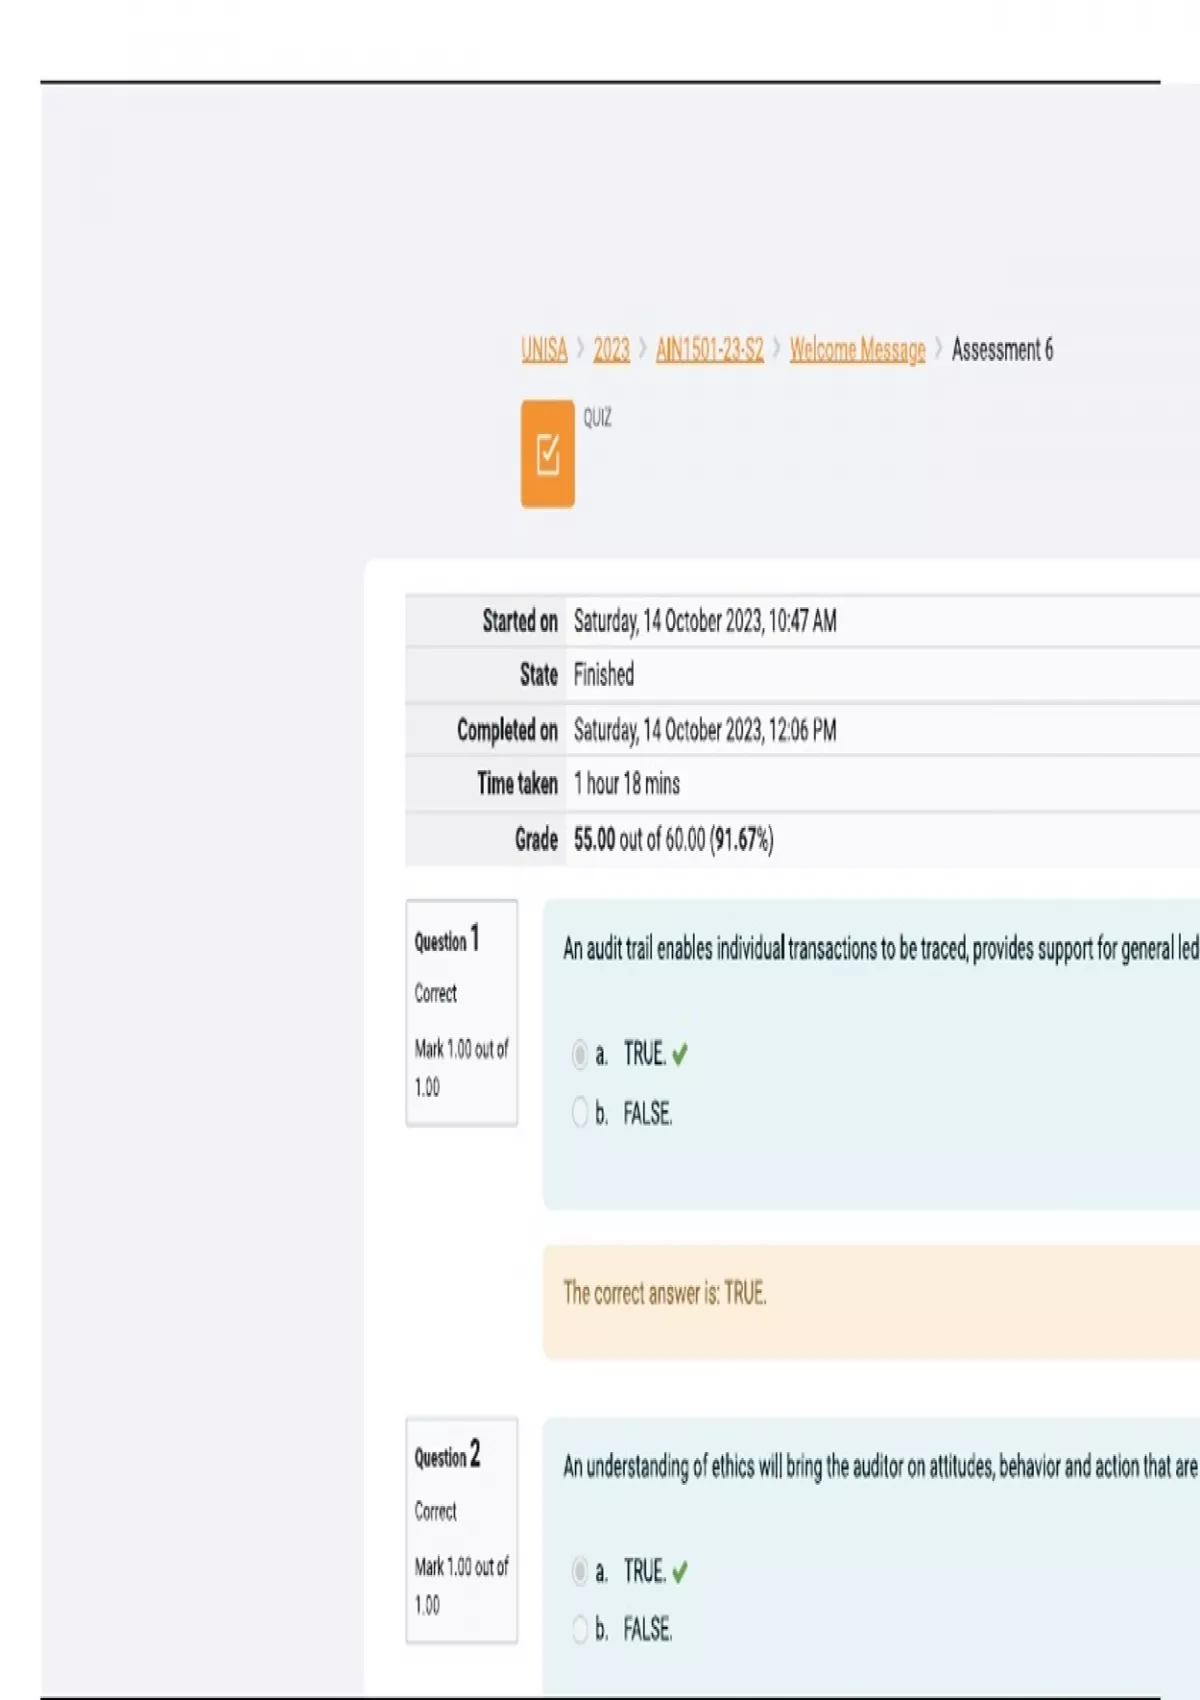The image size is (1200, 1700).
Task: Open the UNISA breadcrumb link
Action: pos(544,350)
